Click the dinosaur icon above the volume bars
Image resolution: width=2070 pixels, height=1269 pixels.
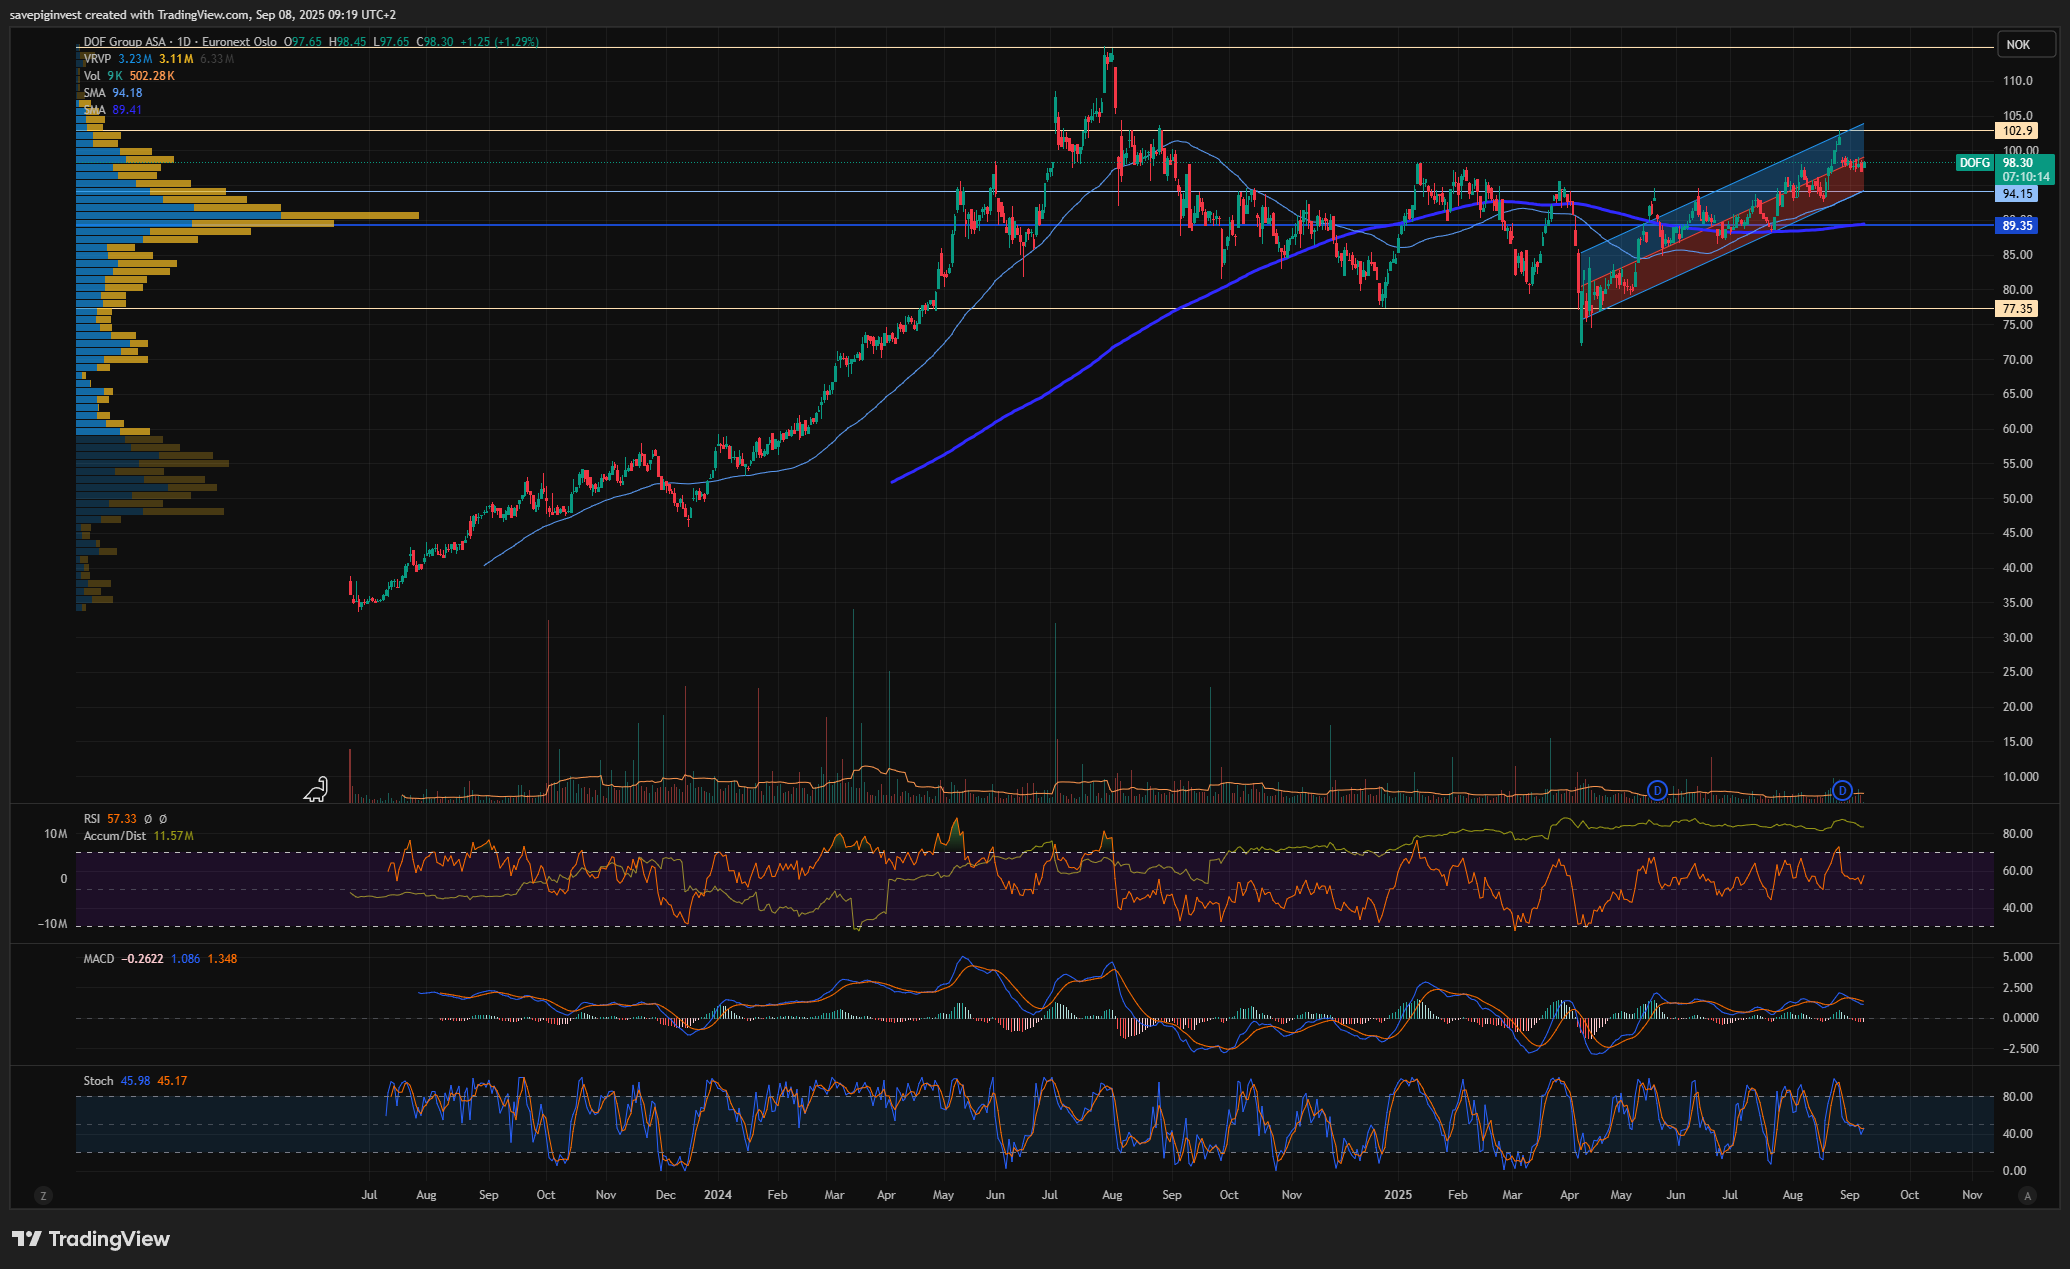tap(316, 790)
